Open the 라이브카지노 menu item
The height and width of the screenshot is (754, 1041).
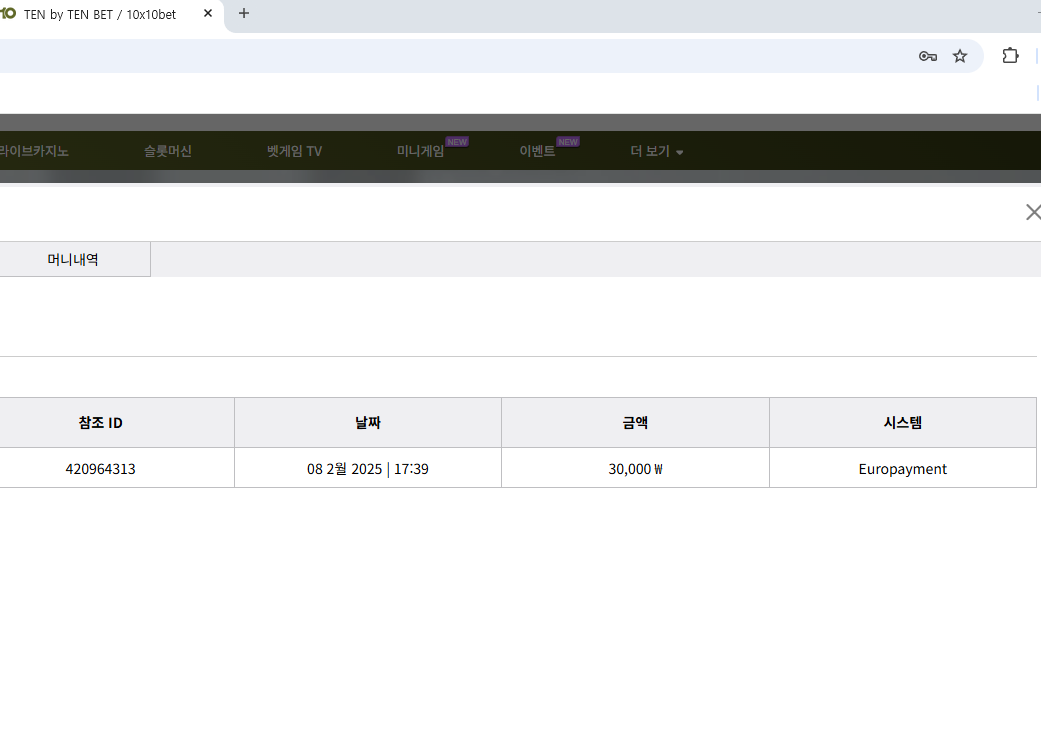click(x=34, y=152)
